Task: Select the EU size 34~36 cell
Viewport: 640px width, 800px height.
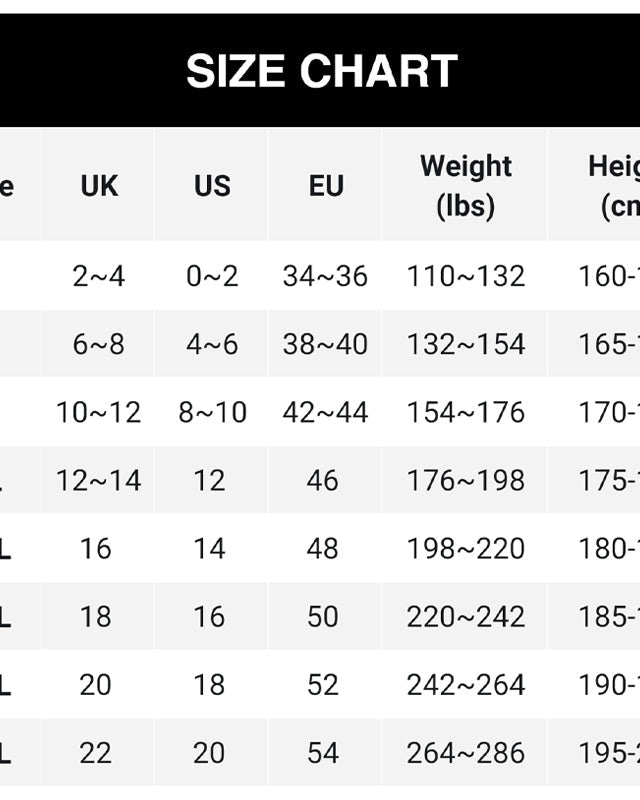Action: 325,276
